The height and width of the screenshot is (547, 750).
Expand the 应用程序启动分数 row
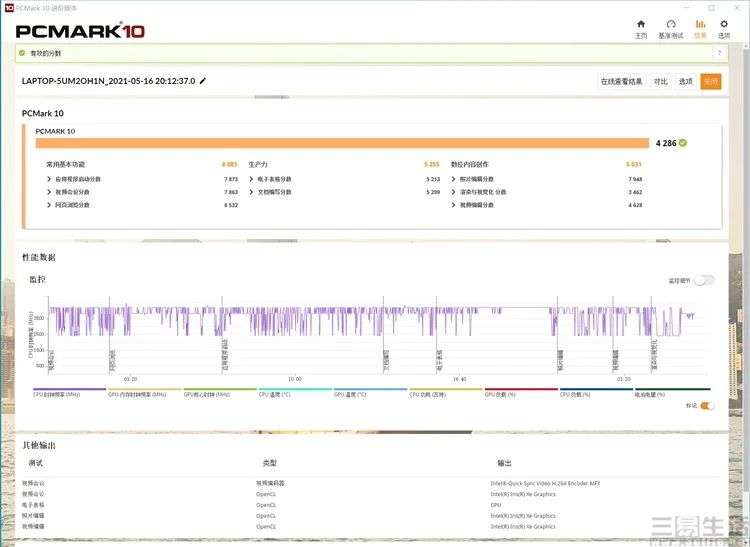pos(49,179)
